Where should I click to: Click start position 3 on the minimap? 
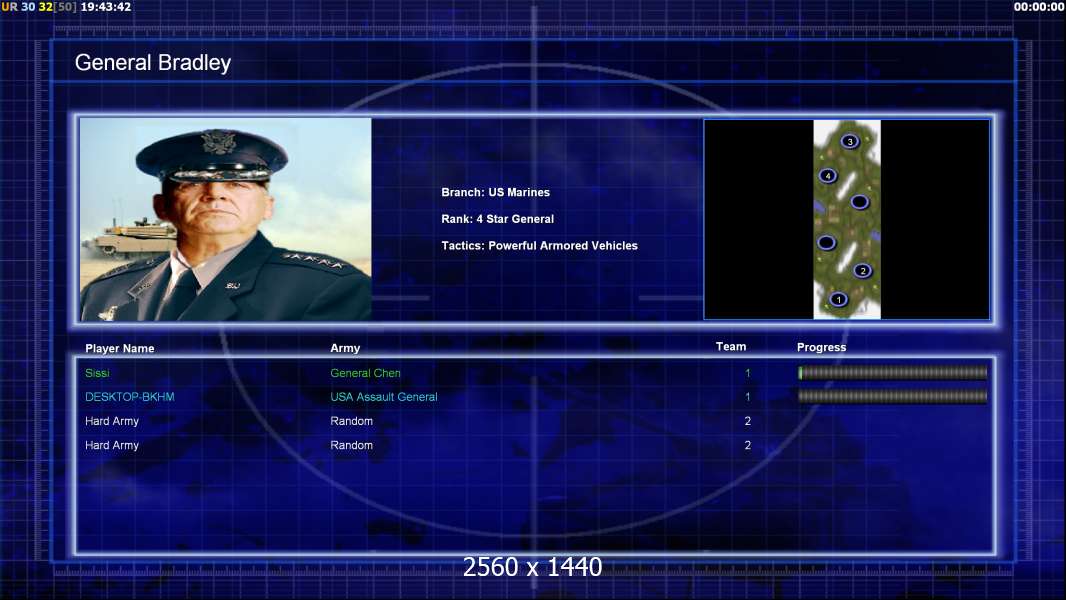(849, 141)
